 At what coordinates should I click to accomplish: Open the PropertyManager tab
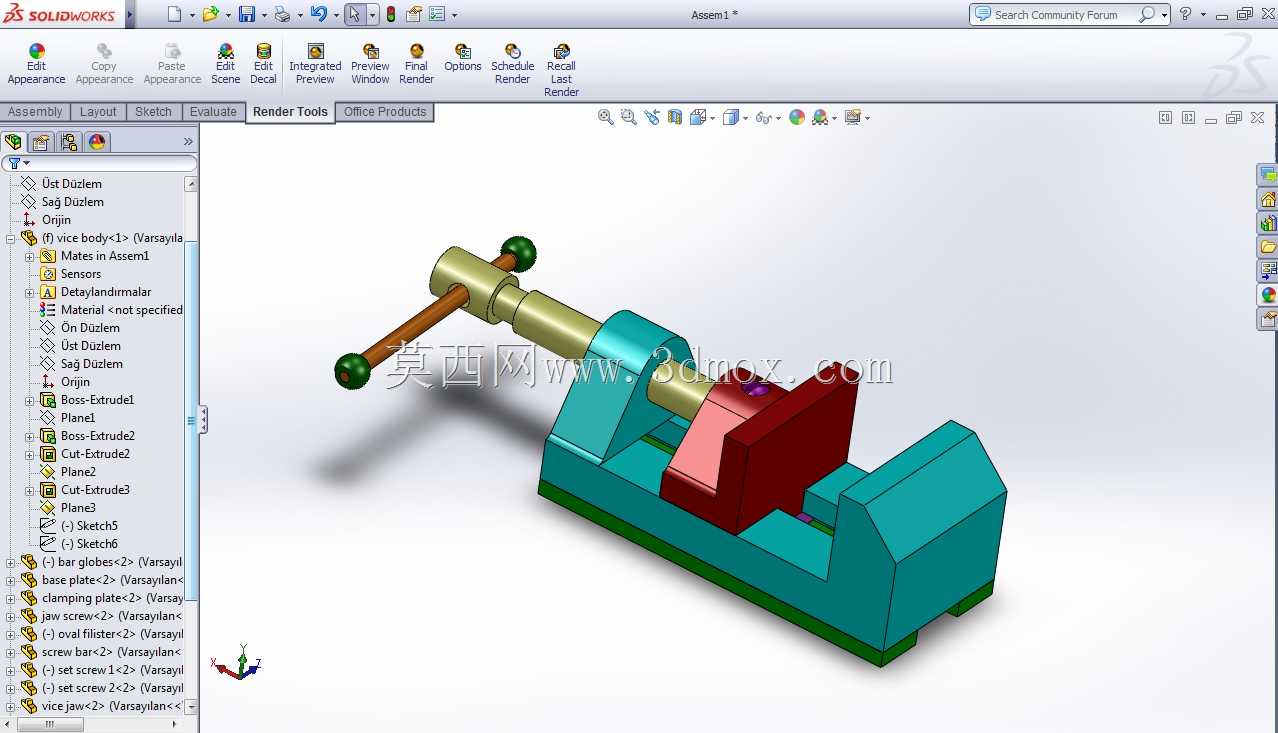[x=41, y=142]
